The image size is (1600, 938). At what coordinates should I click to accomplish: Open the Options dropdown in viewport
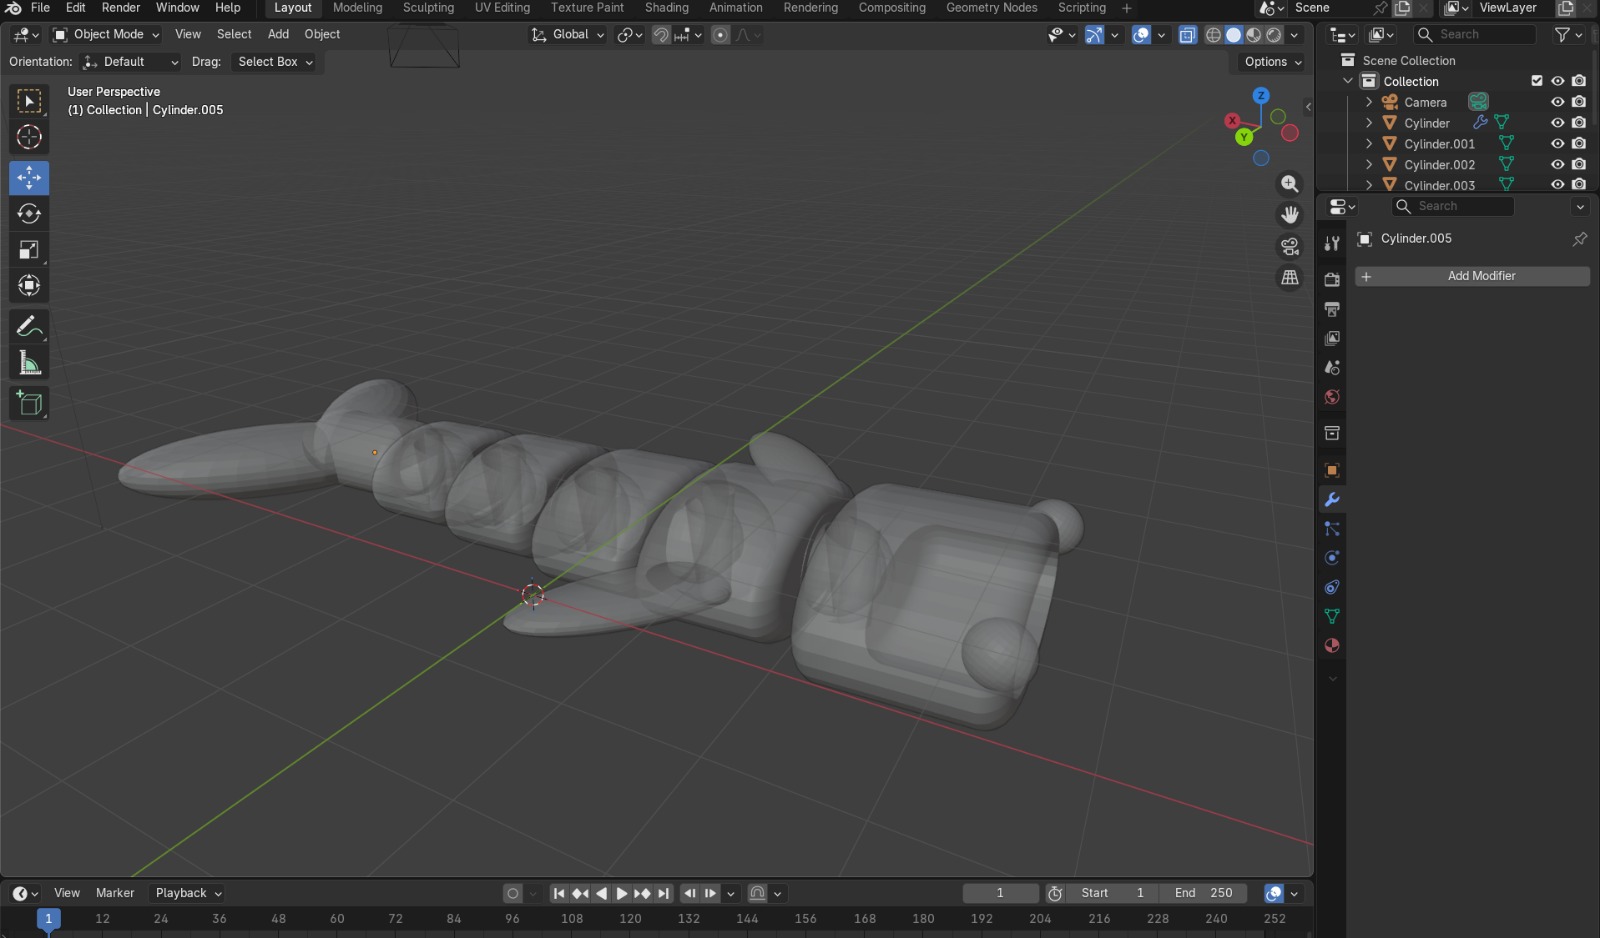1272,62
